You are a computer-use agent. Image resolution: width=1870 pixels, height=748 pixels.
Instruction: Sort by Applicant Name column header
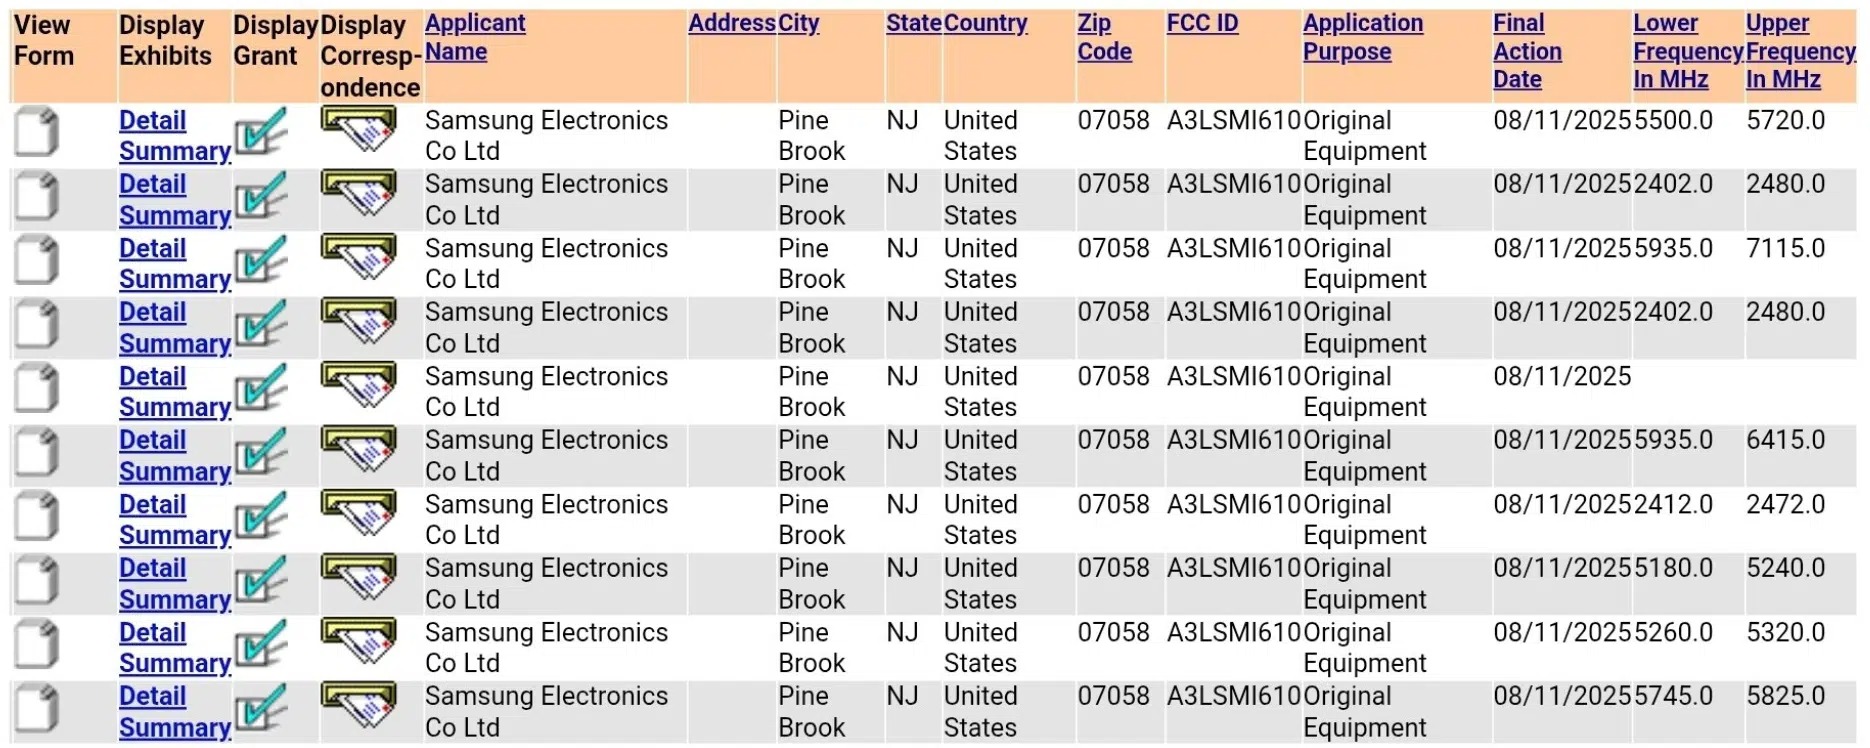coord(475,37)
